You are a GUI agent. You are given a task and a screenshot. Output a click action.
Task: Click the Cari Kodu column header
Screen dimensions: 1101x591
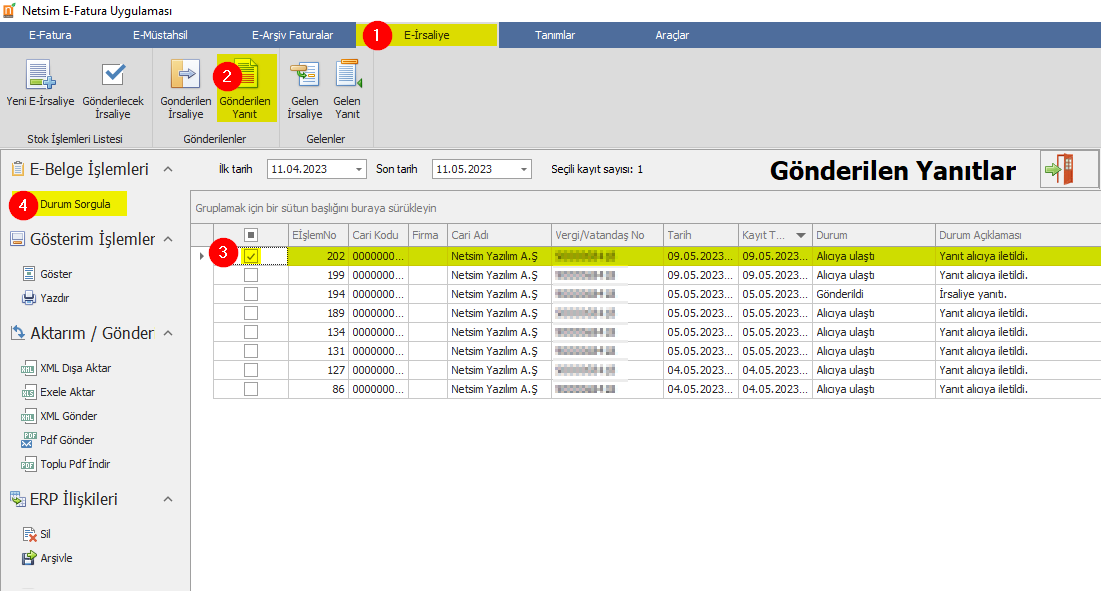pyautogui.click(x=378, y=235)
